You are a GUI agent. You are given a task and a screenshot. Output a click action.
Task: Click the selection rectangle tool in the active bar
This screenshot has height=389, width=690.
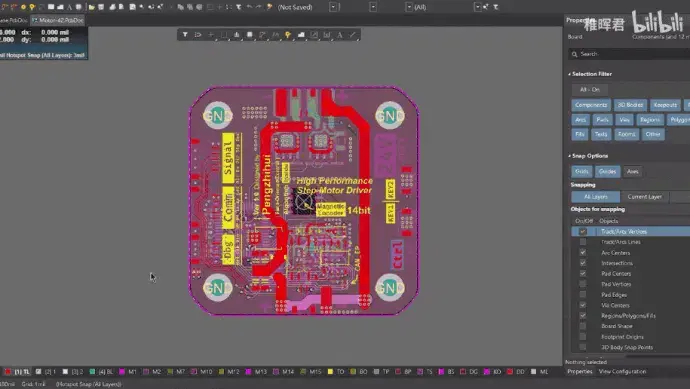(224, 34)
